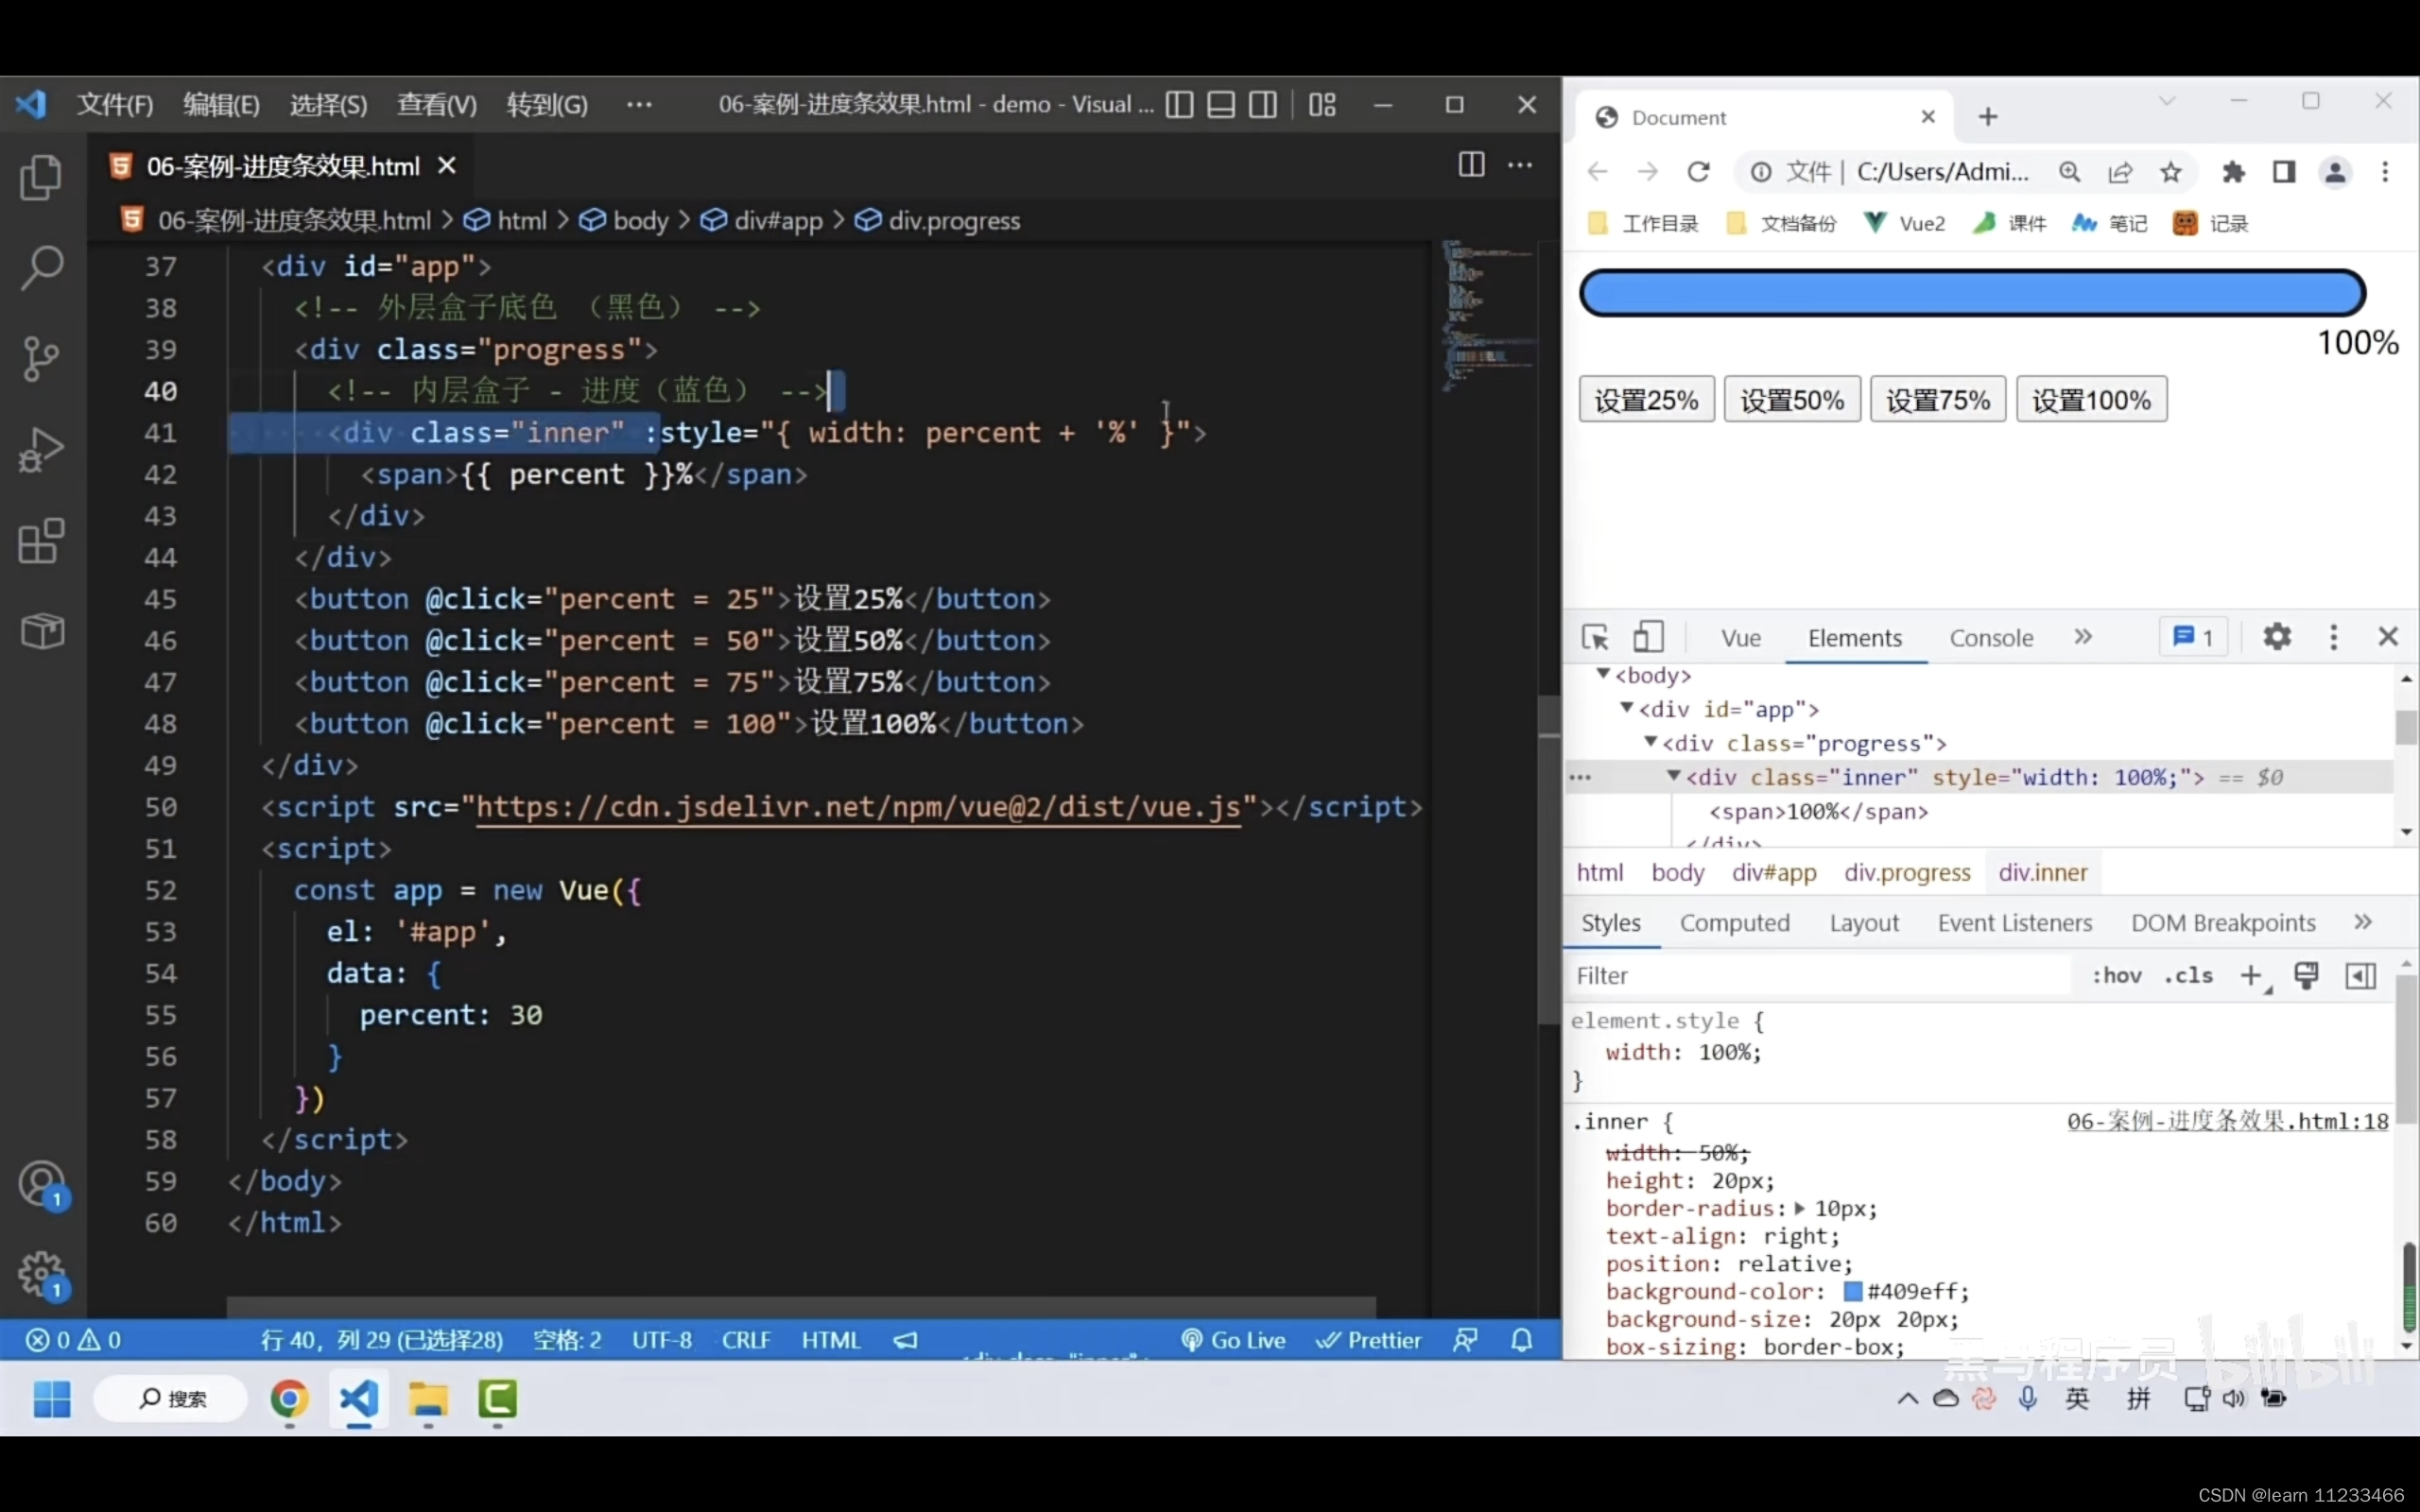
Task: Click the DevTools inspect element picker icon
Action: [1595, 638]
